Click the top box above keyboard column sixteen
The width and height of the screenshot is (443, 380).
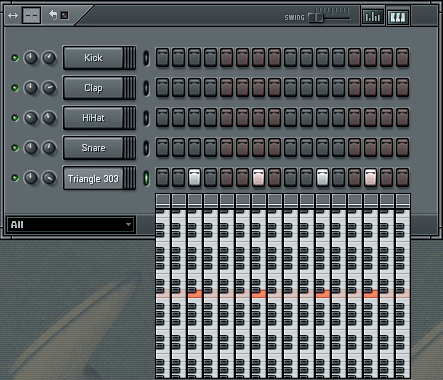click(x=403, y=201)
